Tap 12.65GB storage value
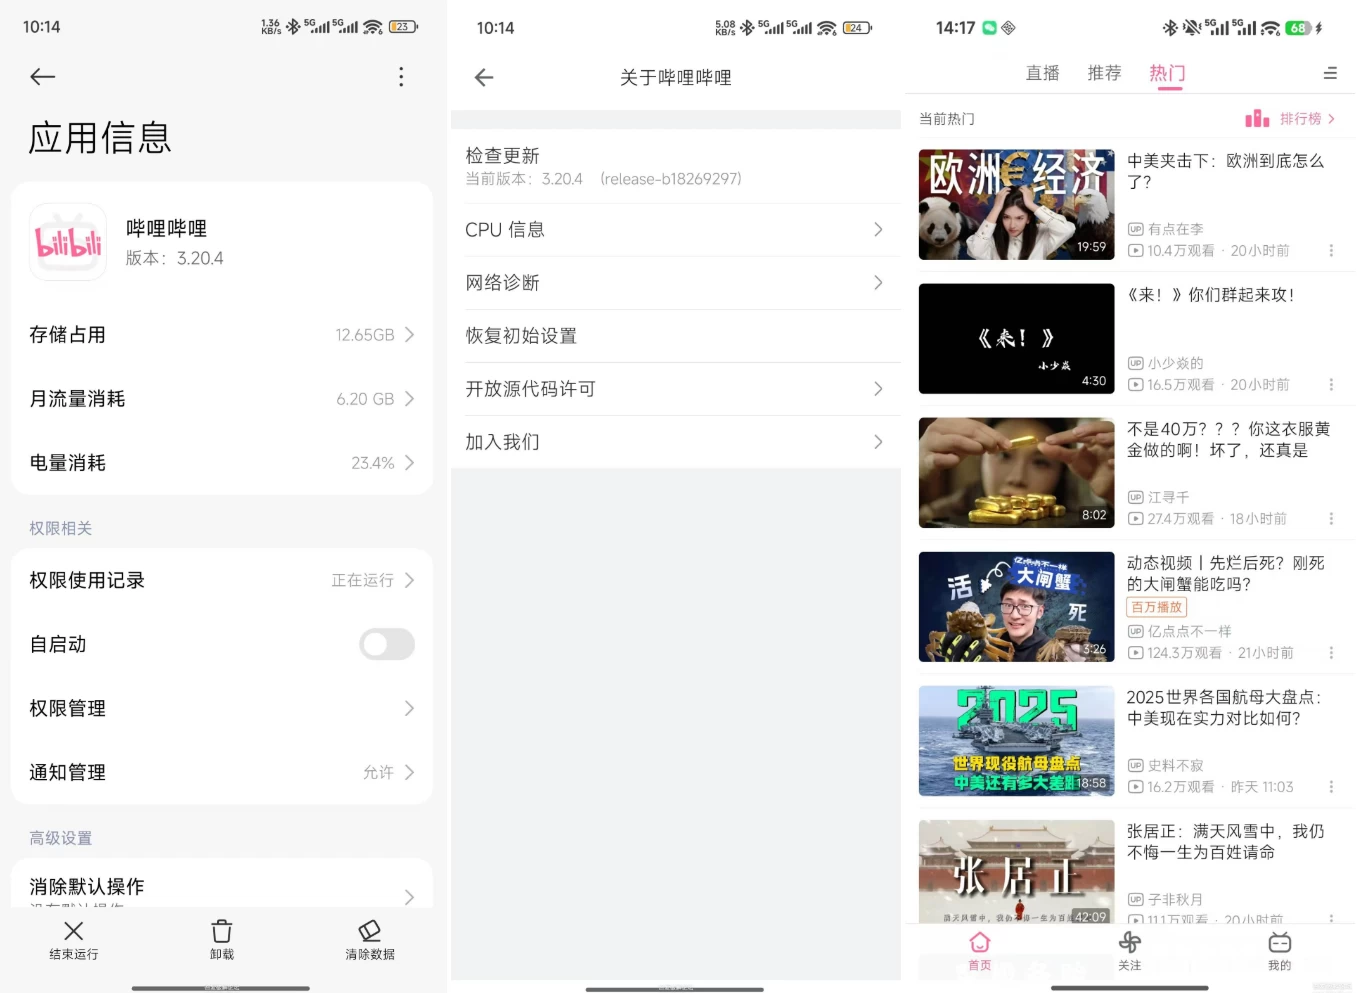 tap(365, 335)
